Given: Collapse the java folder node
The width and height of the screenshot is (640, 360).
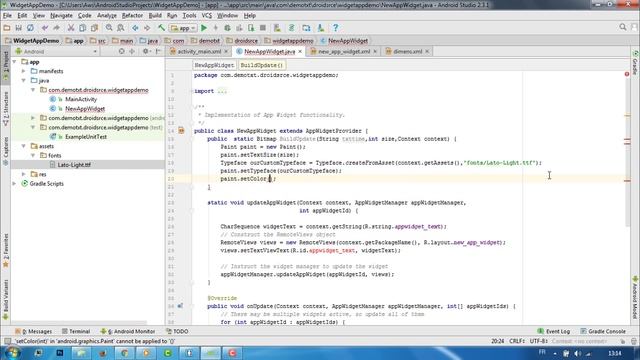Looking at the screenshot, I should 24,80.
